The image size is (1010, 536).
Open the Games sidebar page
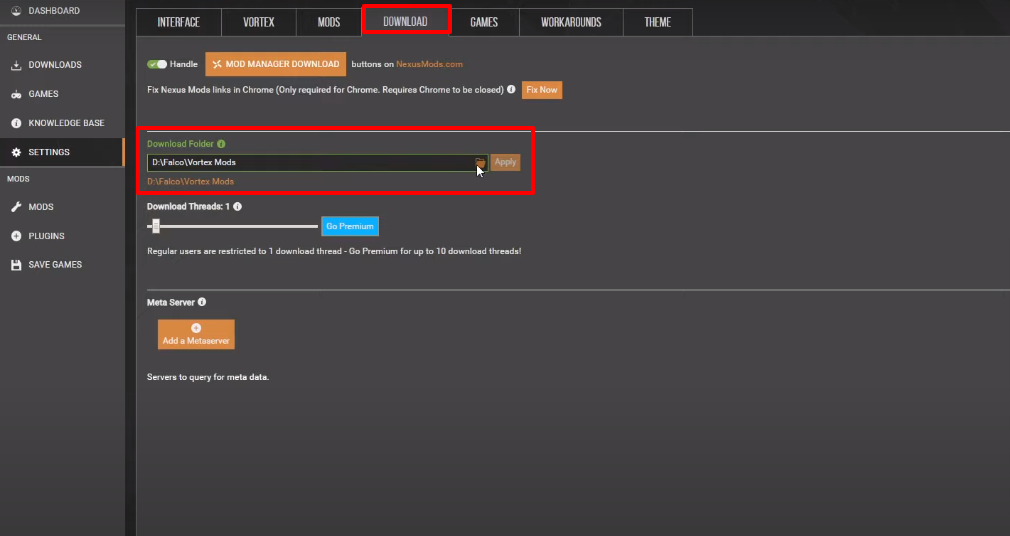(x=62, y=94)
